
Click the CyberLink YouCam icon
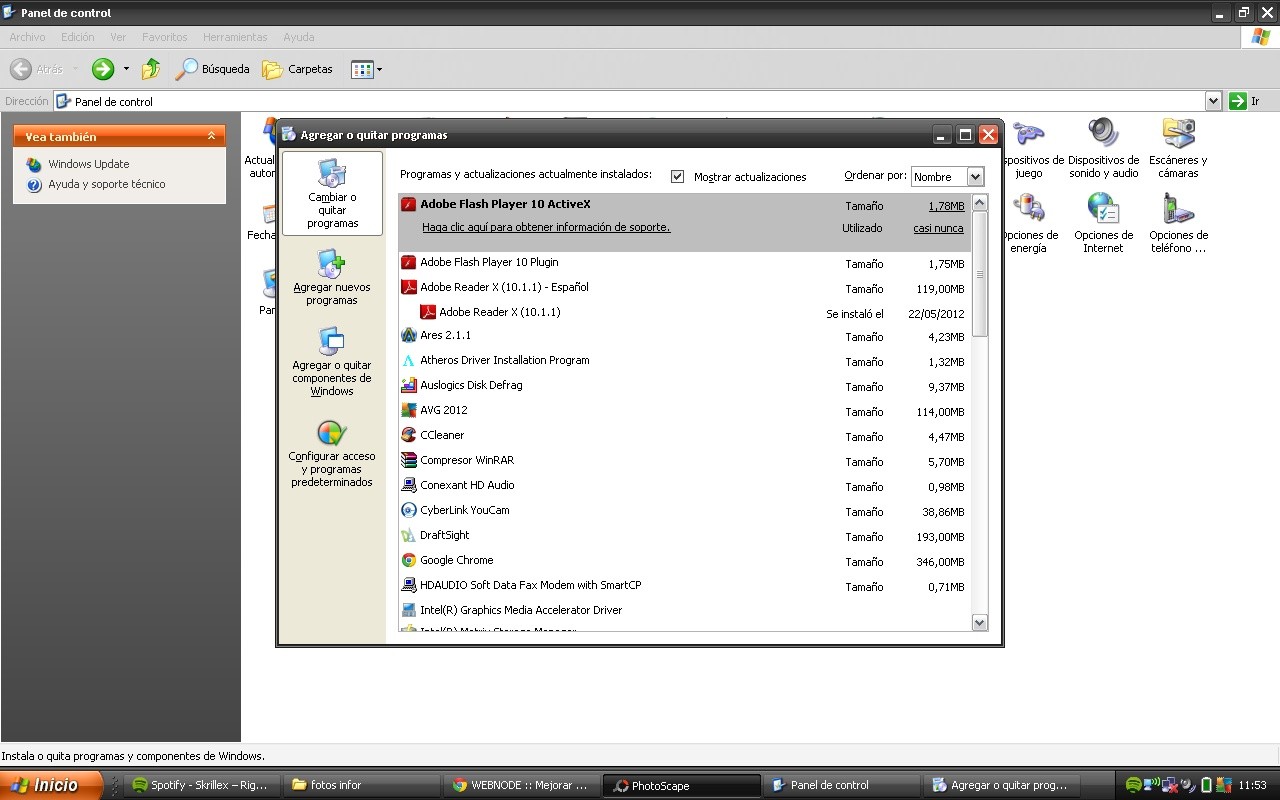coord(408,510)
